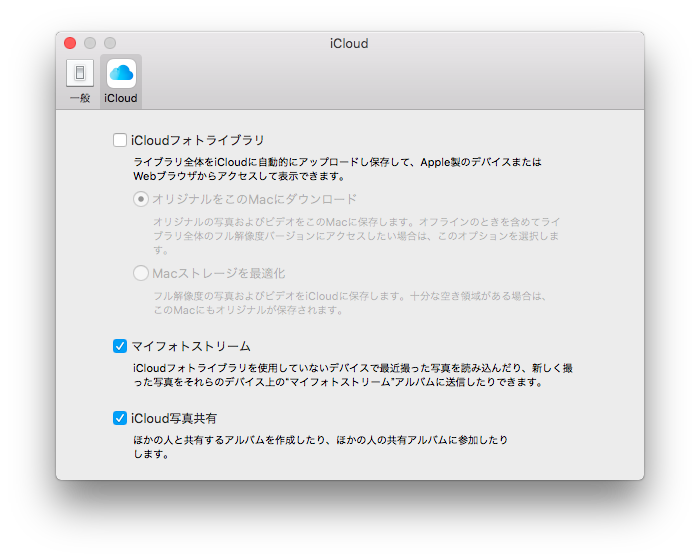This screenshot has height=560, width=700.
Task: Click the greyed-out zoom window button
Action: tap(110, 43)
